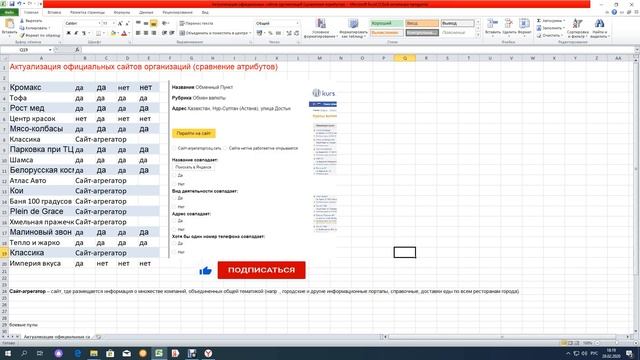Switch to the Рецензирование tab

[x=177, y=13]
